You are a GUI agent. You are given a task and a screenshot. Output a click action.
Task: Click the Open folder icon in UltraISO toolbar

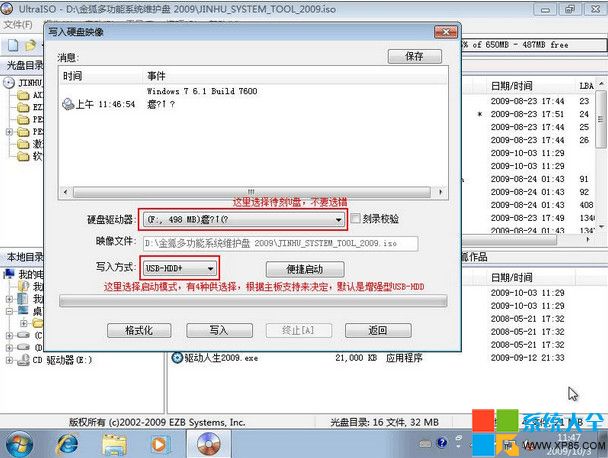30,45
